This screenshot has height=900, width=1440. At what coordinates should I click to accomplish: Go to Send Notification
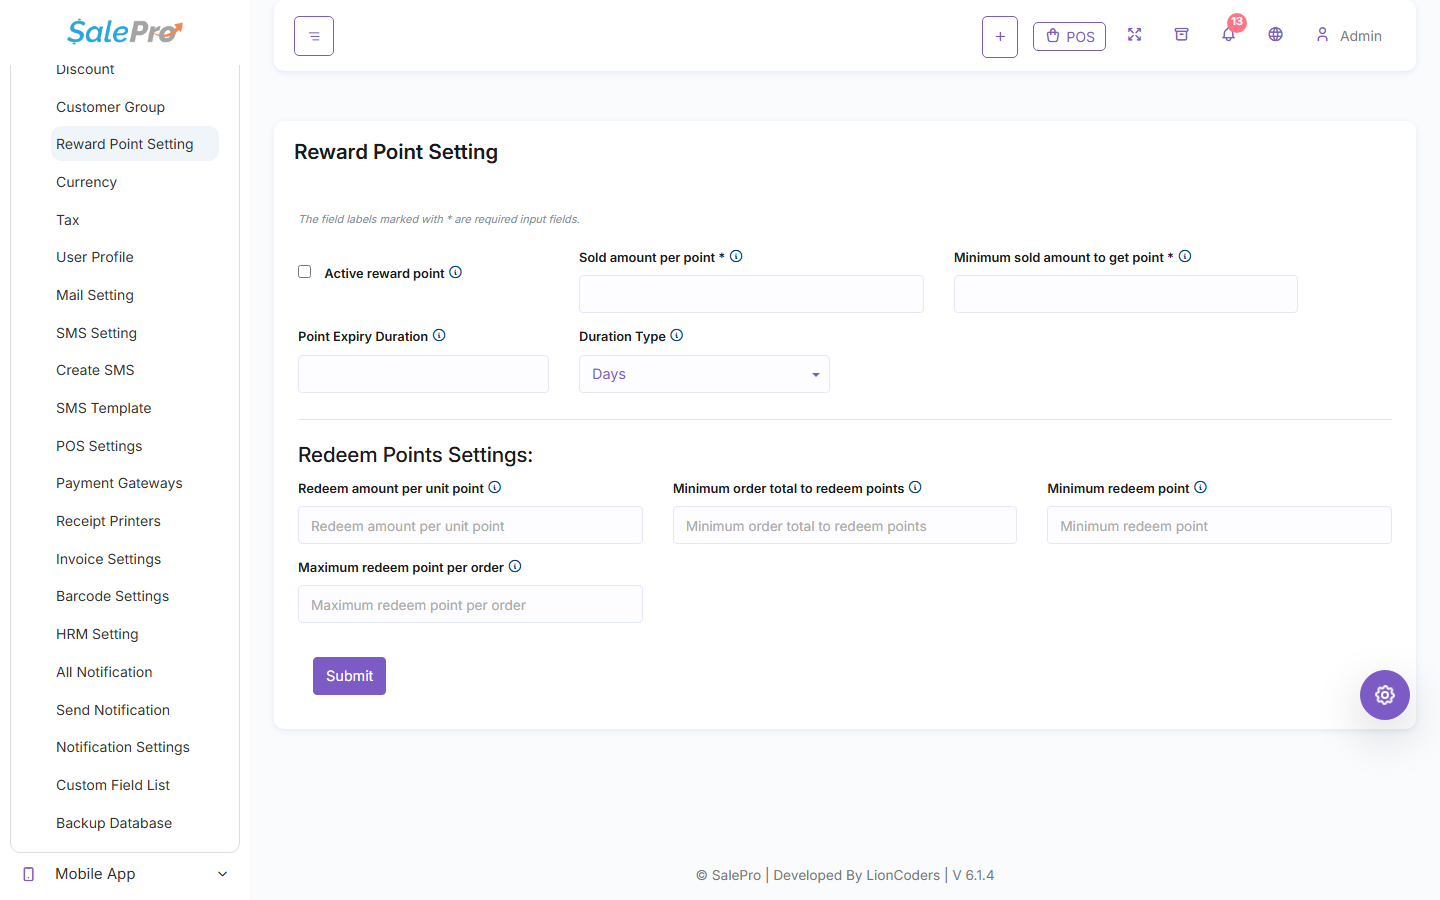point(113,710)
